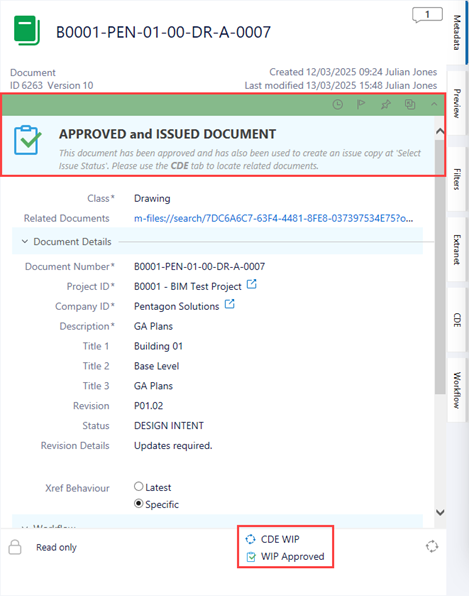The height and width of the screenshot is (596, 469).
Task: Open the Related Documents m-files search link
Action: (x=274, y=218)
